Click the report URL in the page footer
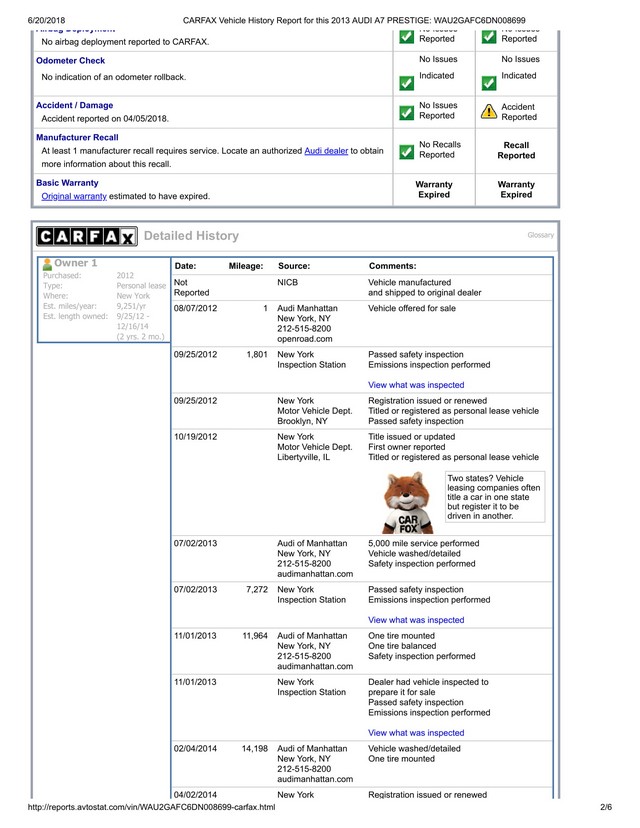The image size is (640, 828). (151, 807)
